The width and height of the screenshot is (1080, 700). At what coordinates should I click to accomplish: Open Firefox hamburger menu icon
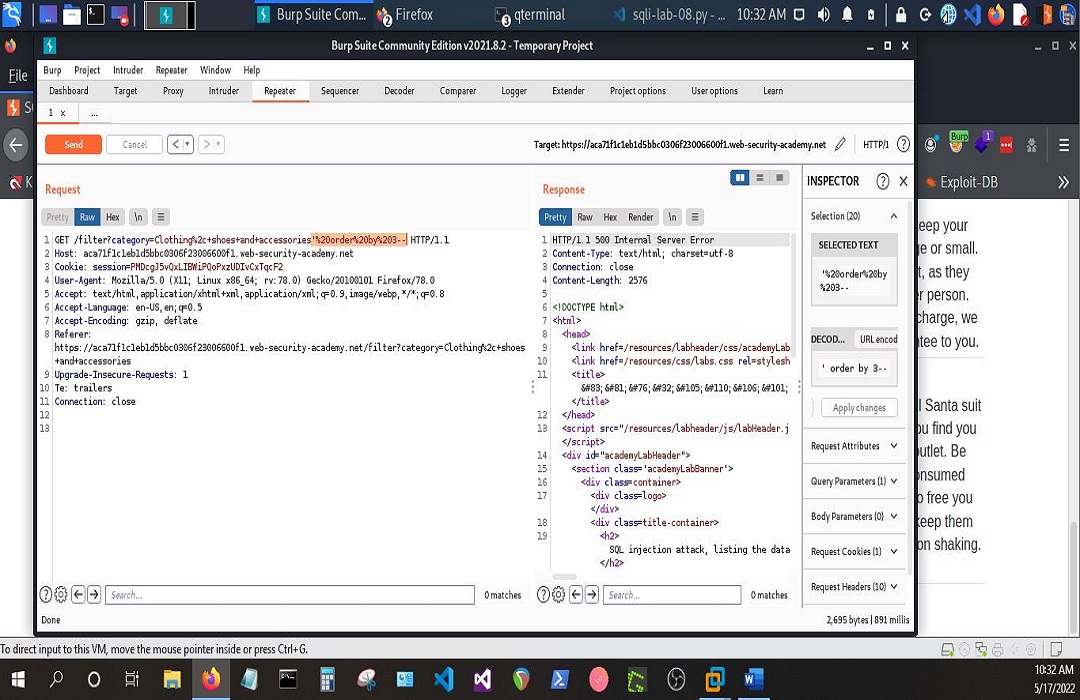click(x=1064, y=145)
